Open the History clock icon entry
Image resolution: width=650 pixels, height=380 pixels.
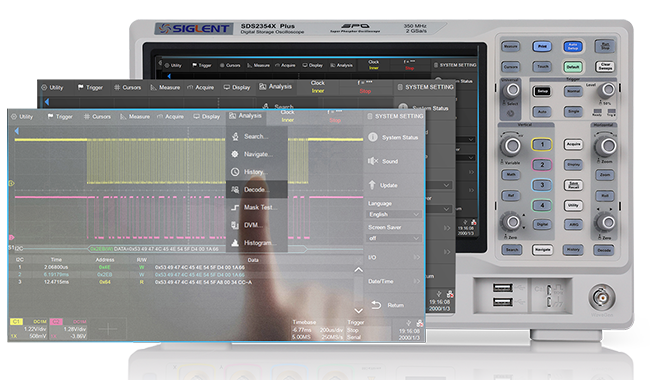(x=235, y=172)
